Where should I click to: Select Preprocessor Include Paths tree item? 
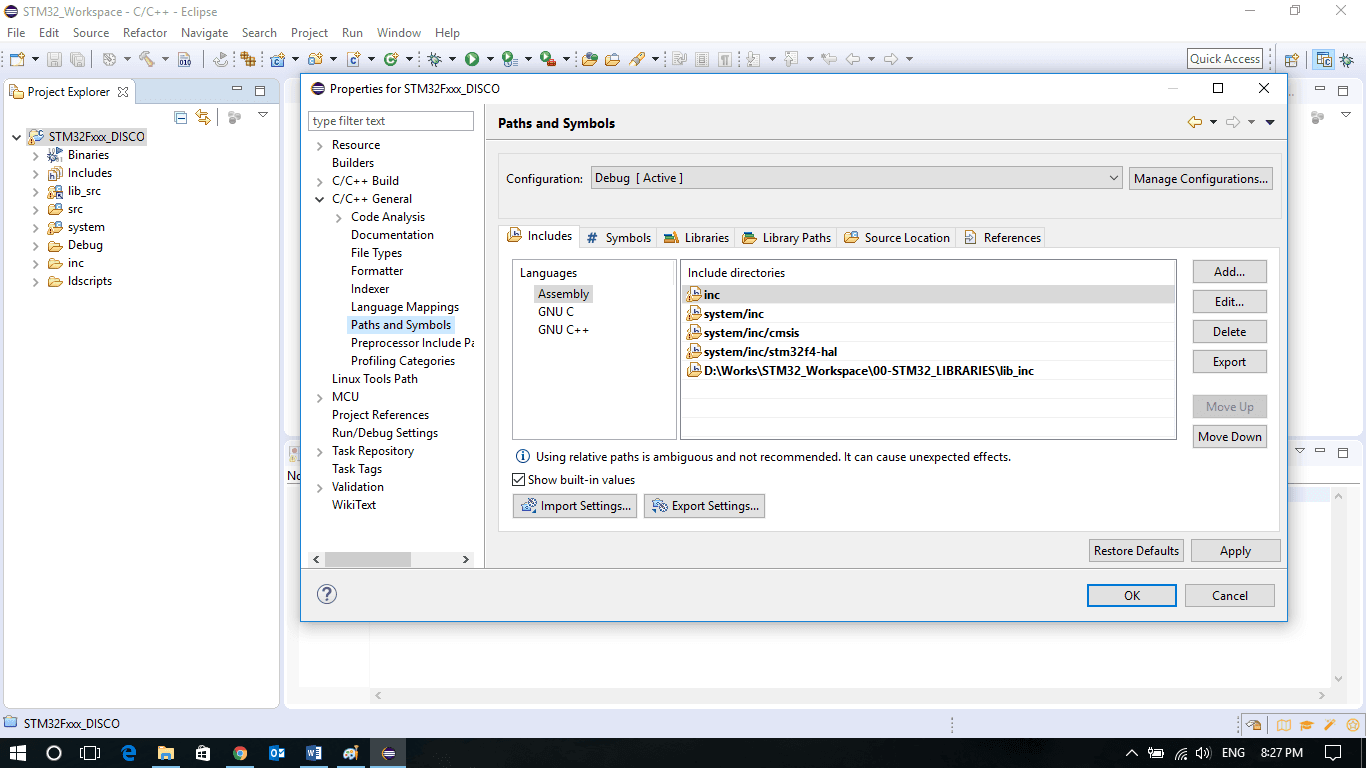(x=411, y=343)
